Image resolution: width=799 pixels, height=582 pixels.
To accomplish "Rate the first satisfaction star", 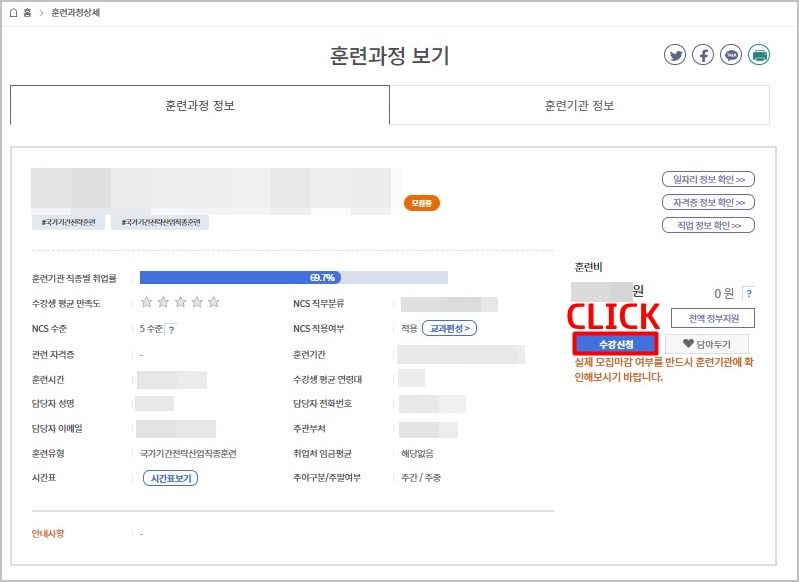I will [x=146, y=302].
